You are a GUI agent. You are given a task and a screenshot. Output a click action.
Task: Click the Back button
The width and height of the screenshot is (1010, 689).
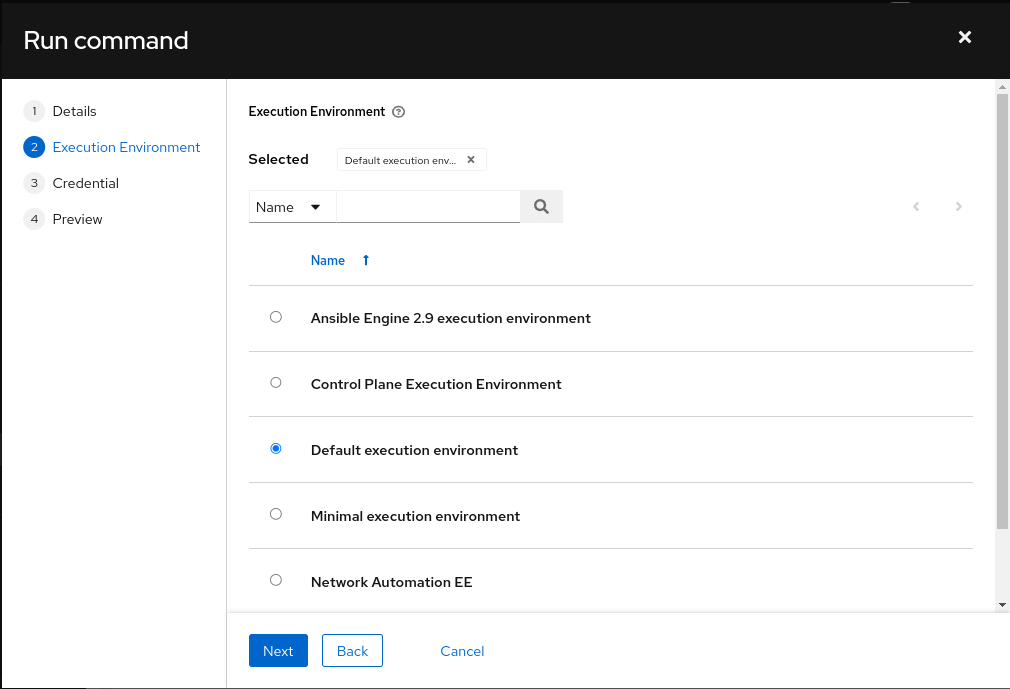pos(352,650)
